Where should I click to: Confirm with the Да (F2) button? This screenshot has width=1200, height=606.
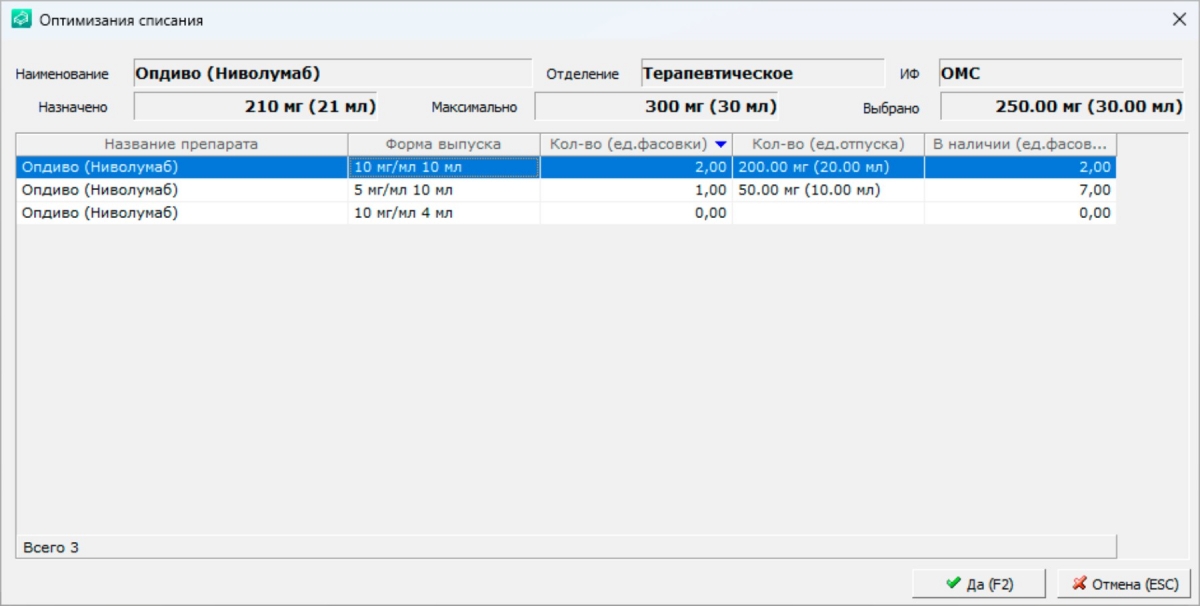(979, 583)
